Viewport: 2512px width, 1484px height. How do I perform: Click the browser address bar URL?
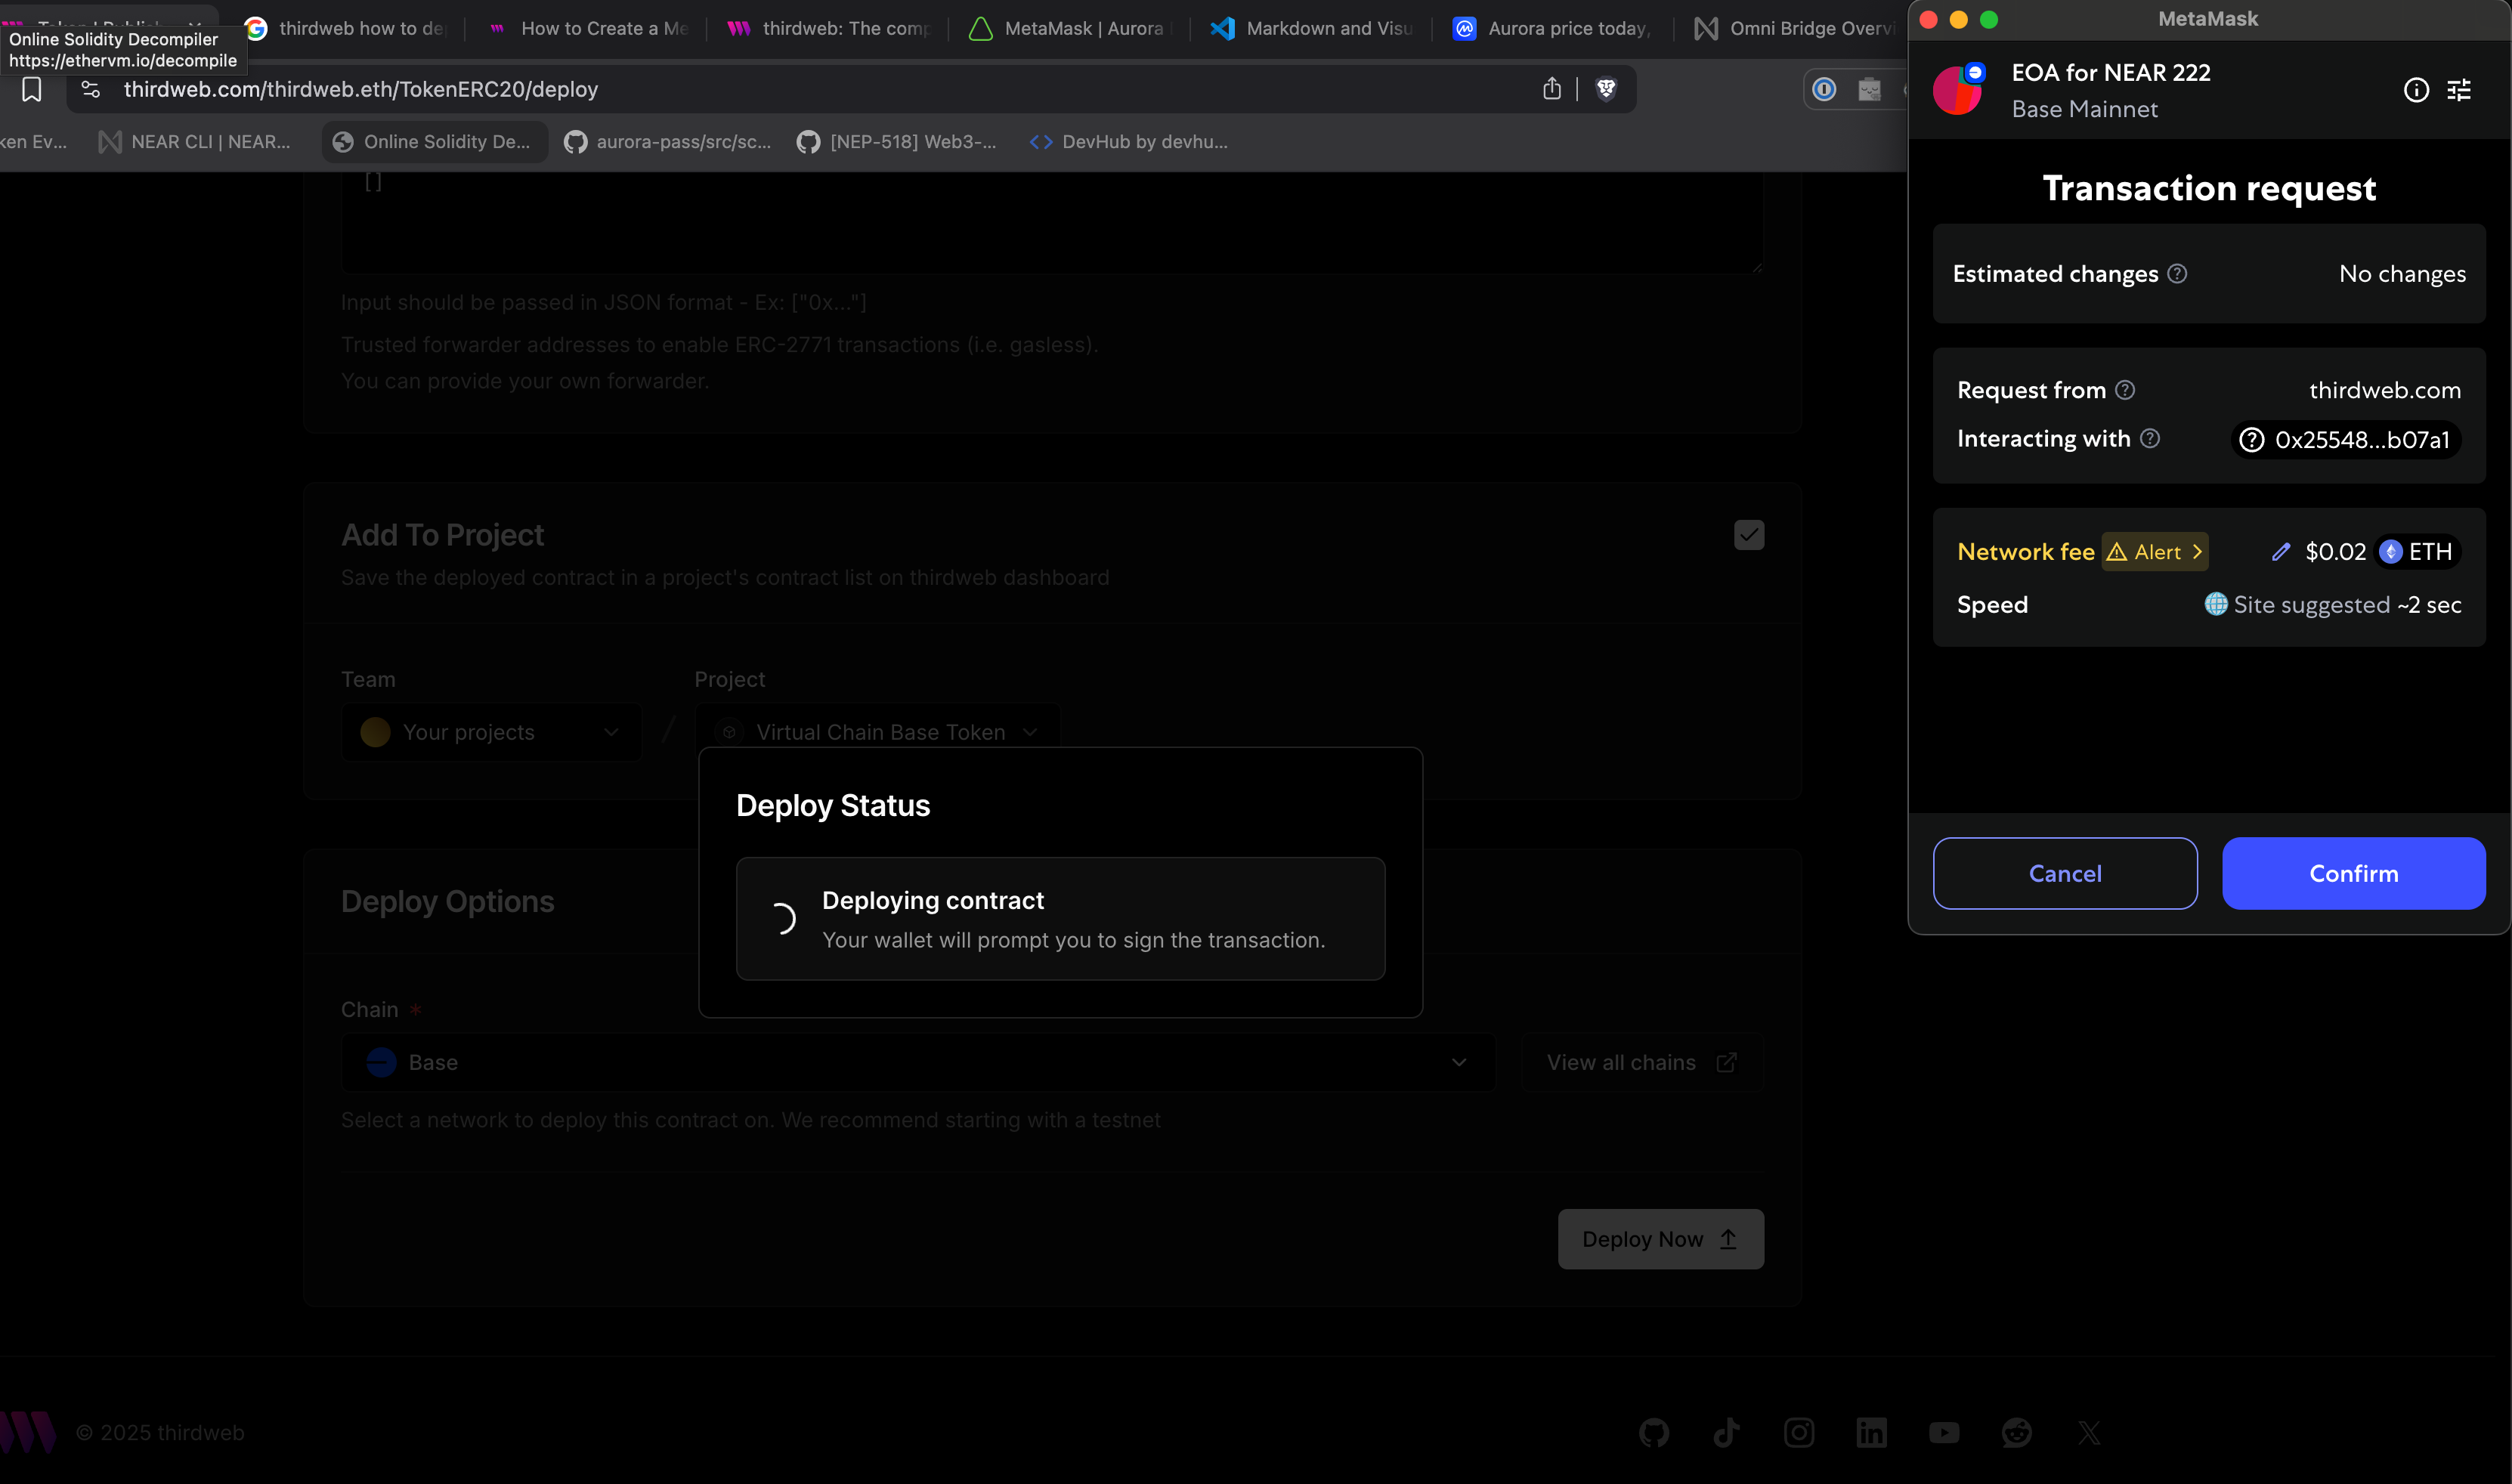click(x=360, y=89)
